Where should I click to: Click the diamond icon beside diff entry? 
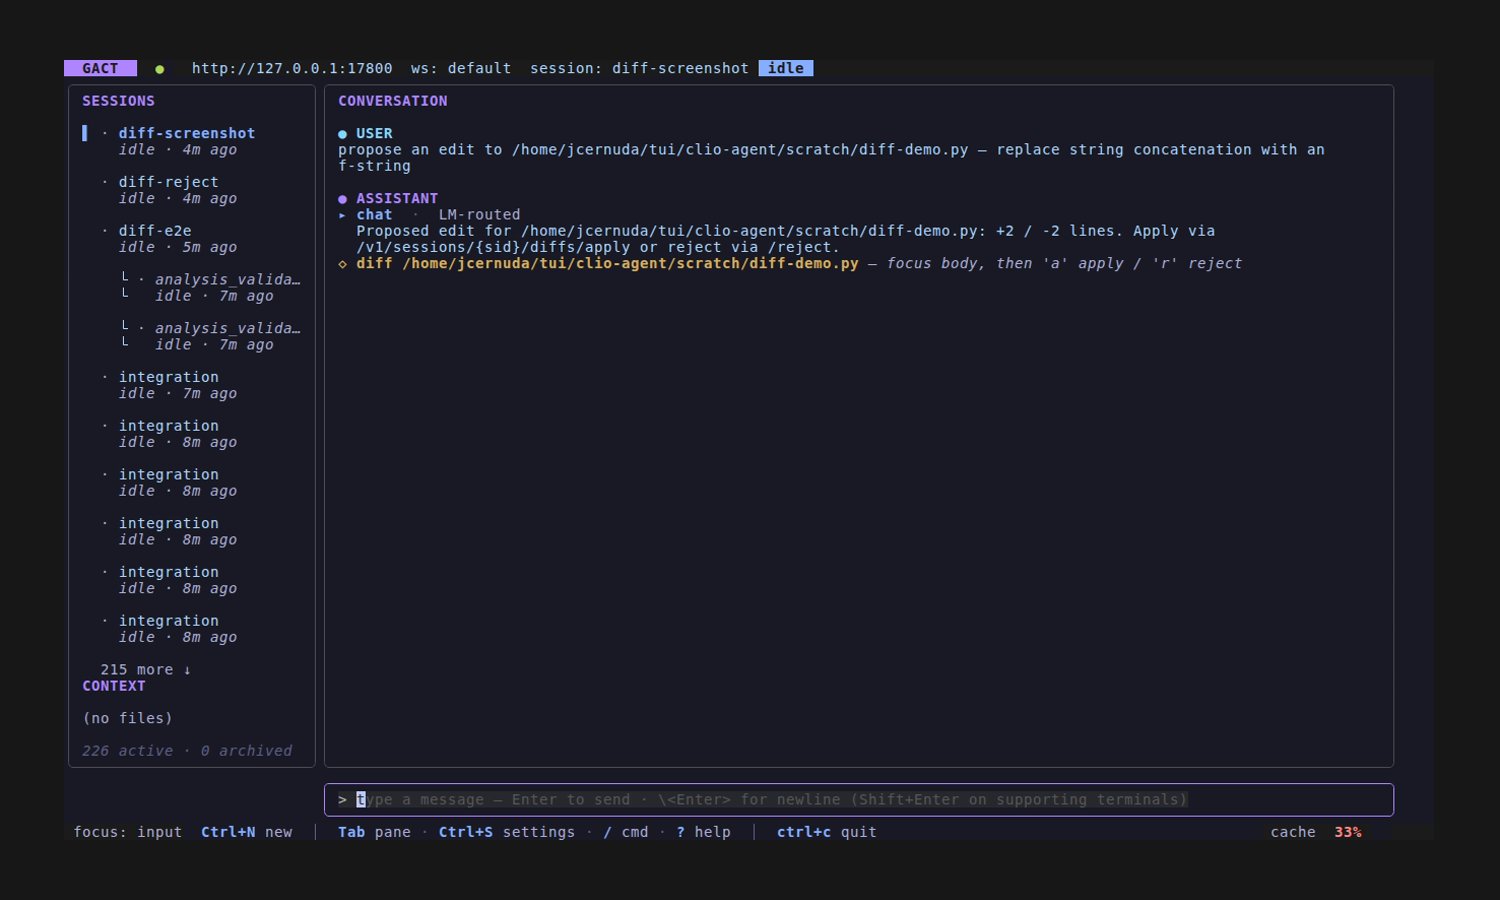click(343, 263)
